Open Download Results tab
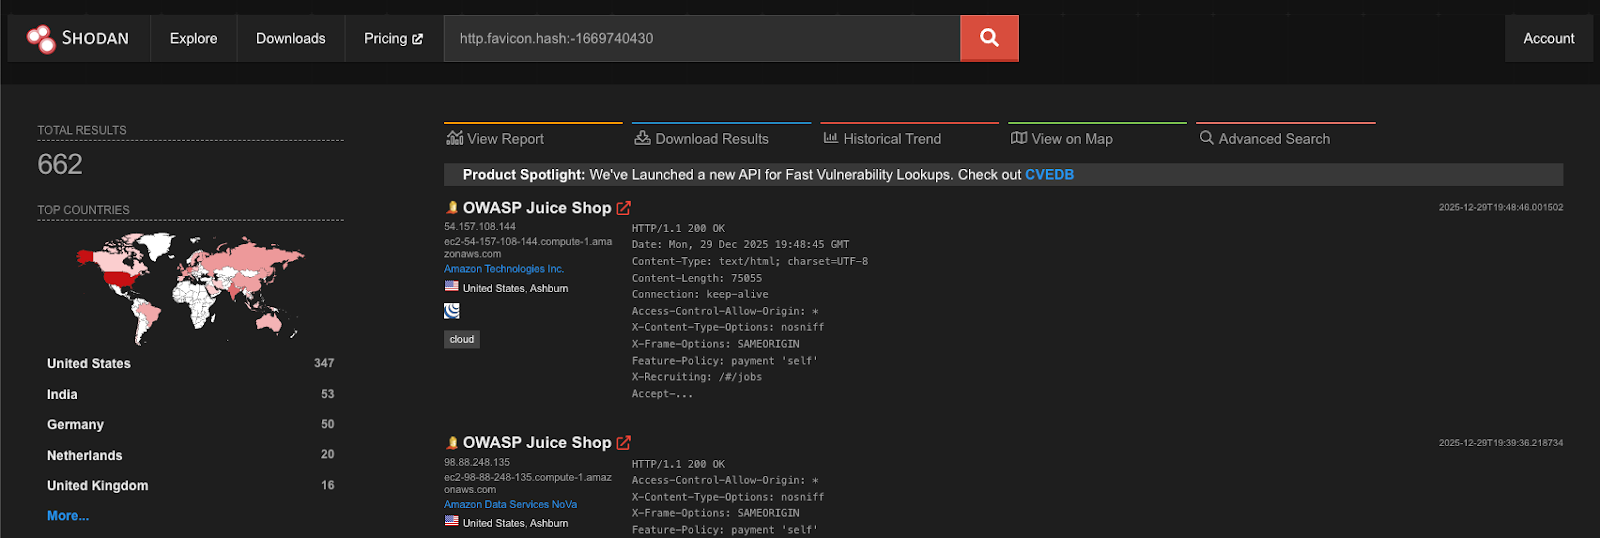This screenshot has height=538, width=1600. pos(702,139)
